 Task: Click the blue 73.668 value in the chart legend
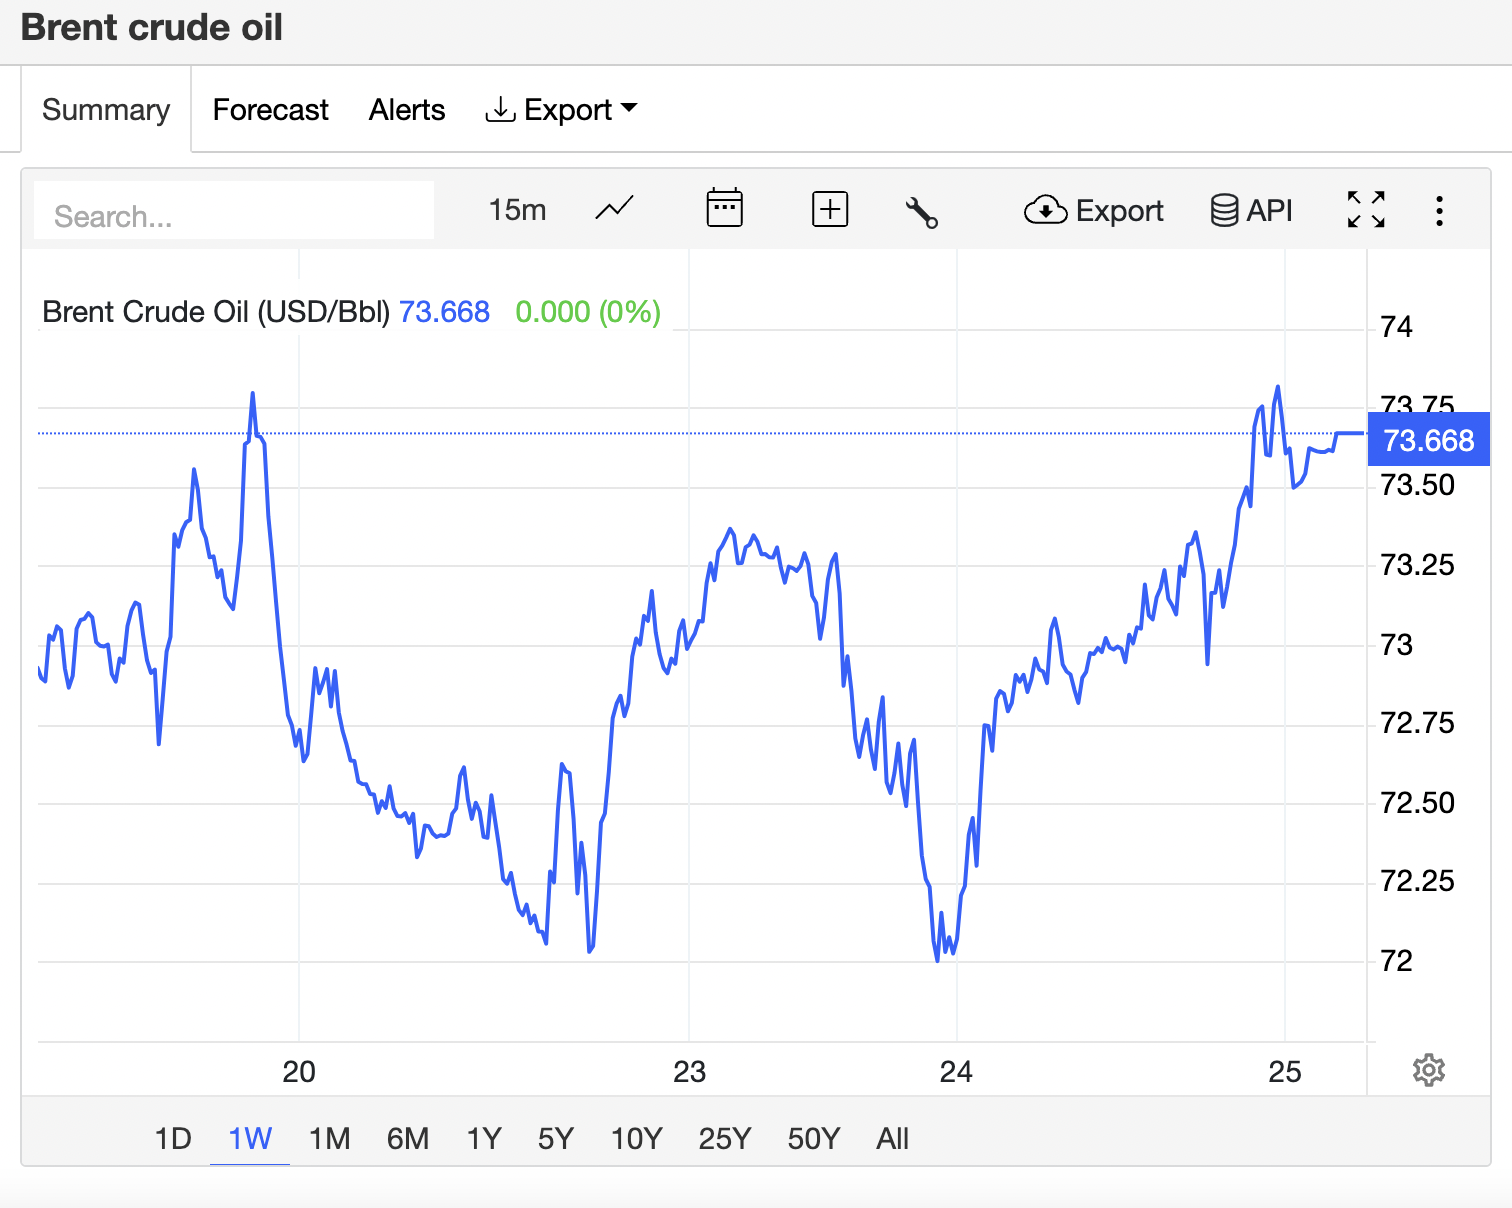(x=445, y=312)
